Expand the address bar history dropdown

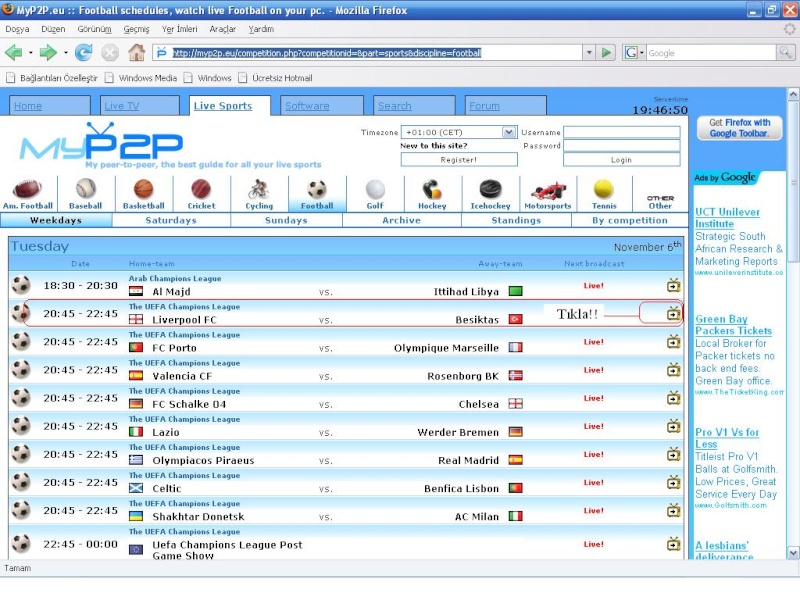point(589,53)
